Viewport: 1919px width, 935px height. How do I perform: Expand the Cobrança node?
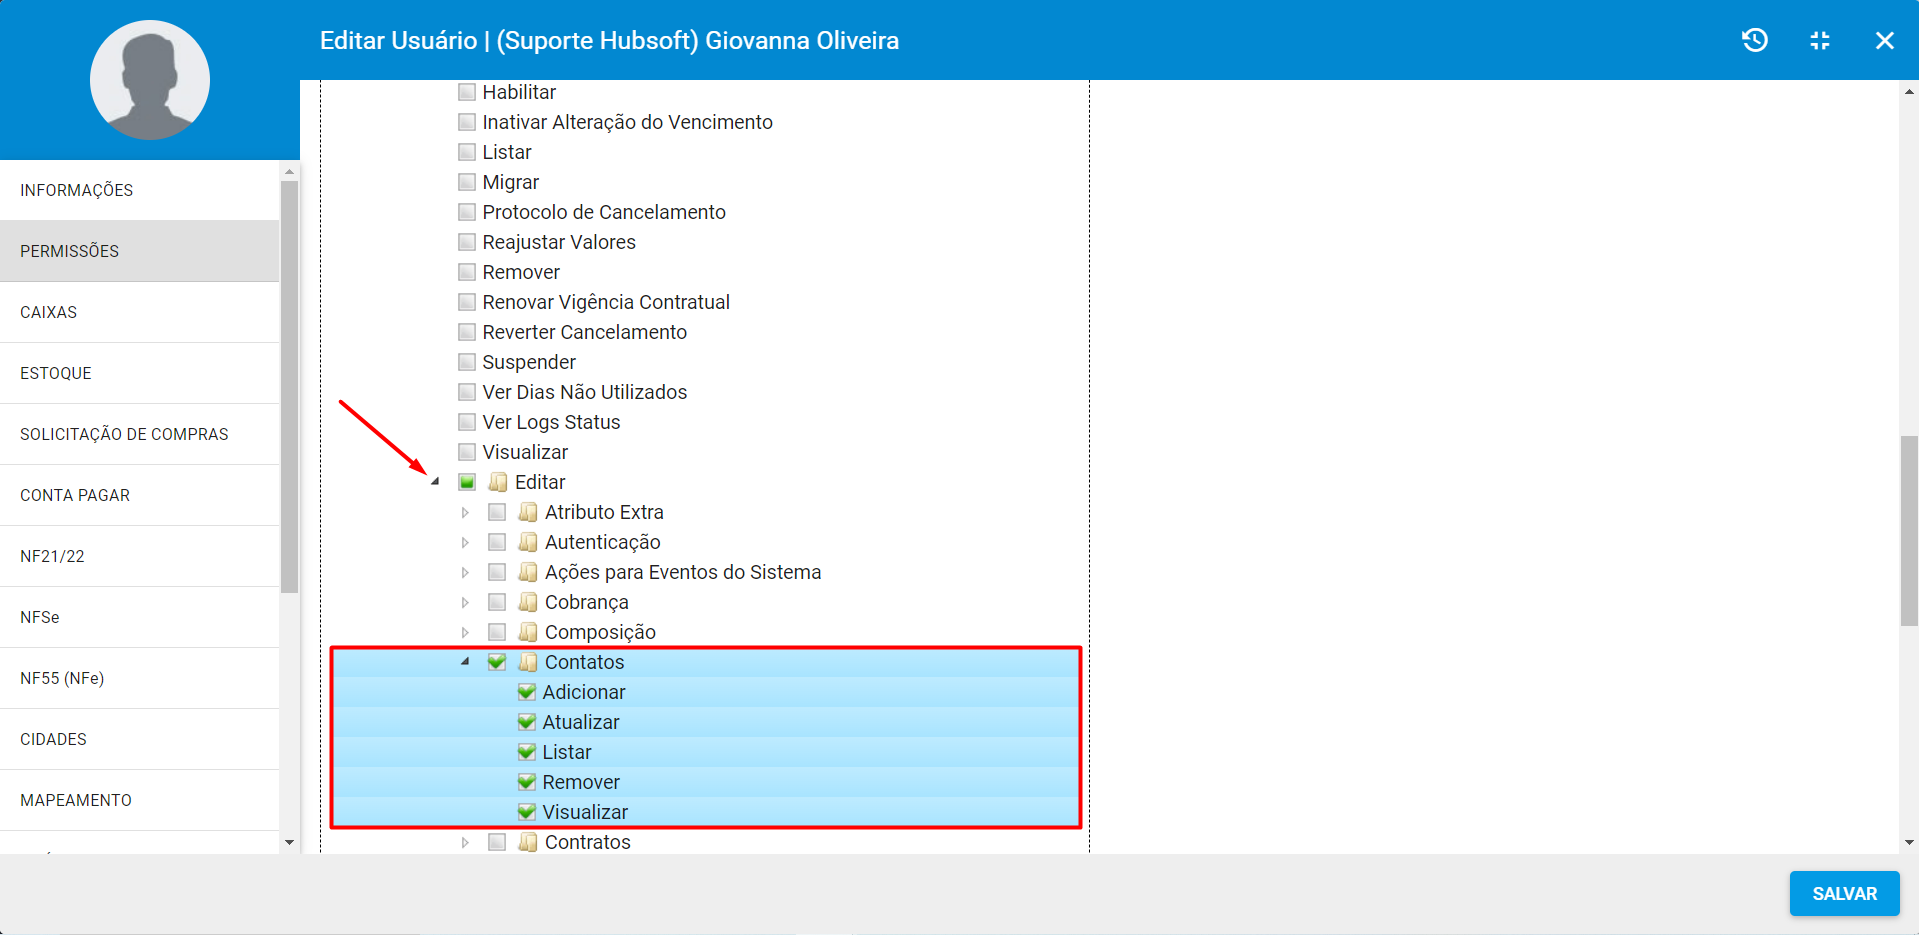coord(465,602)
